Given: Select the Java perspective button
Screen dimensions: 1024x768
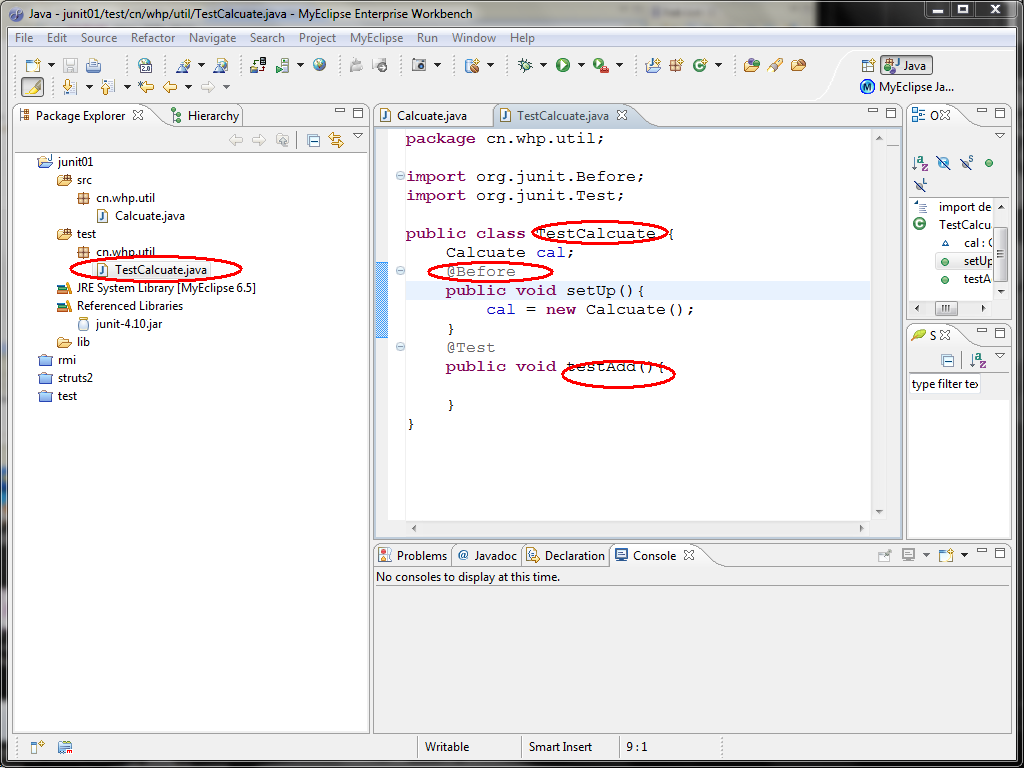Looking at the screenshot, I should pyautogui.click(x=906, y=65).
